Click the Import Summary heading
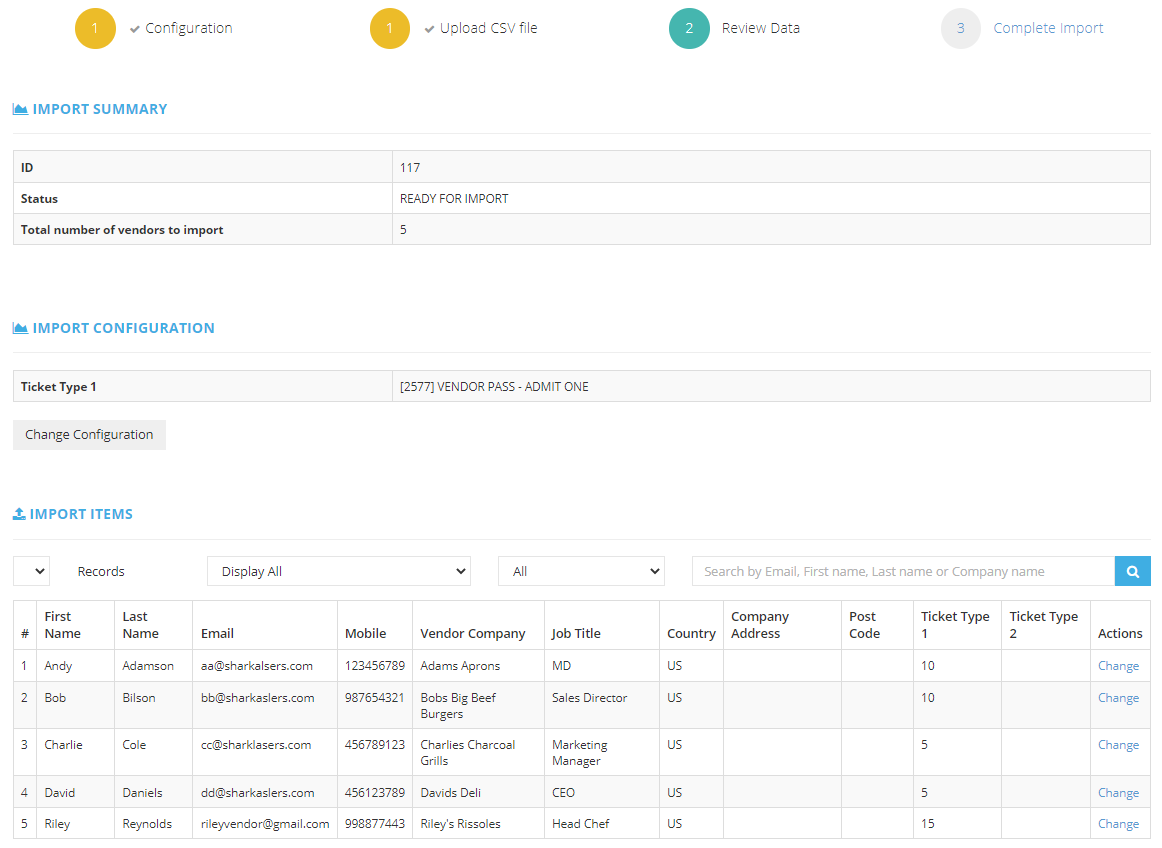 click(99, 109)
